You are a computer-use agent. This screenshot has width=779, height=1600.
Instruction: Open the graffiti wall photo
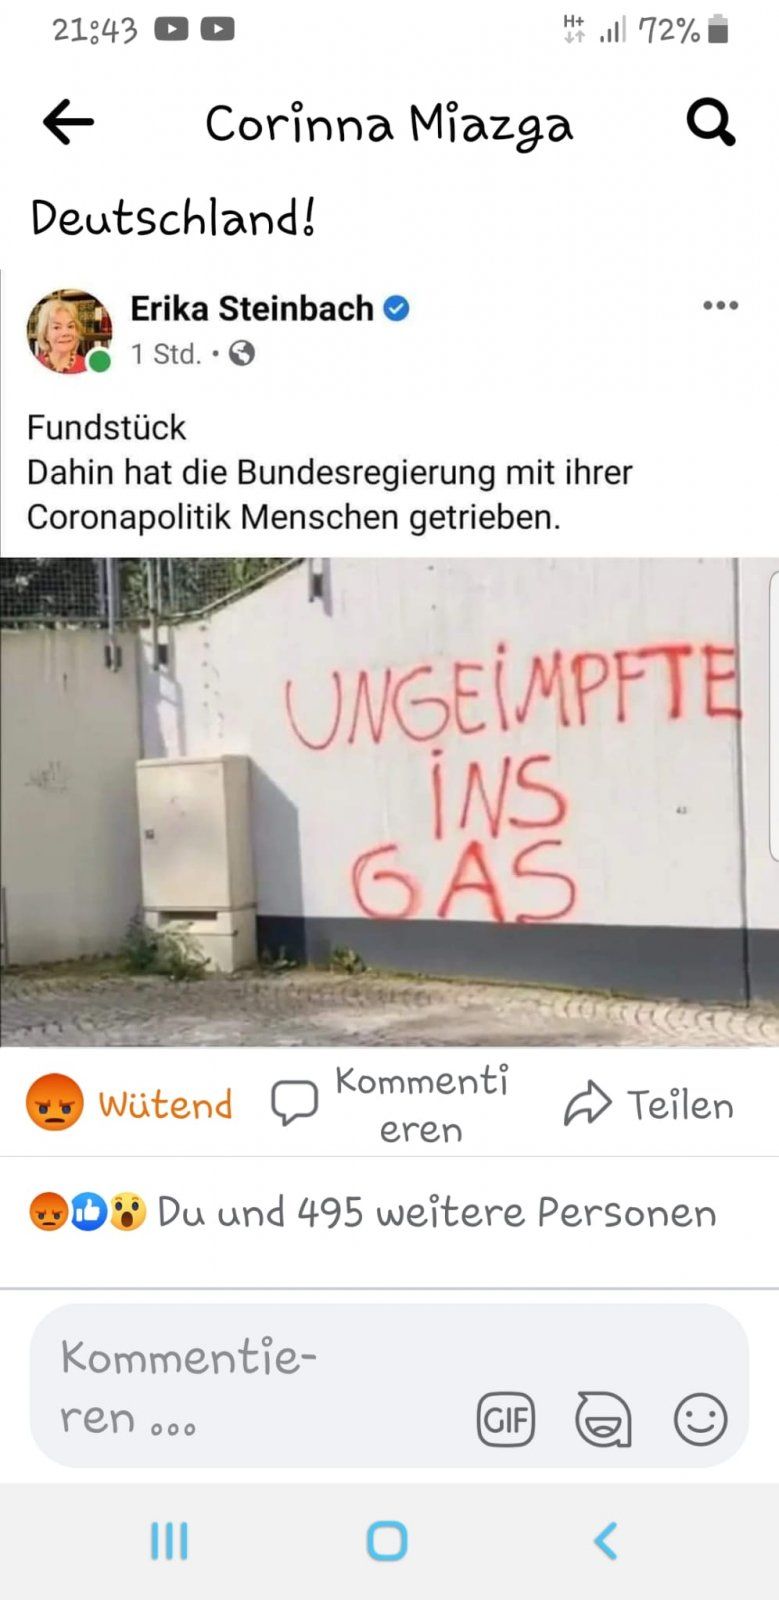(389, 802)
